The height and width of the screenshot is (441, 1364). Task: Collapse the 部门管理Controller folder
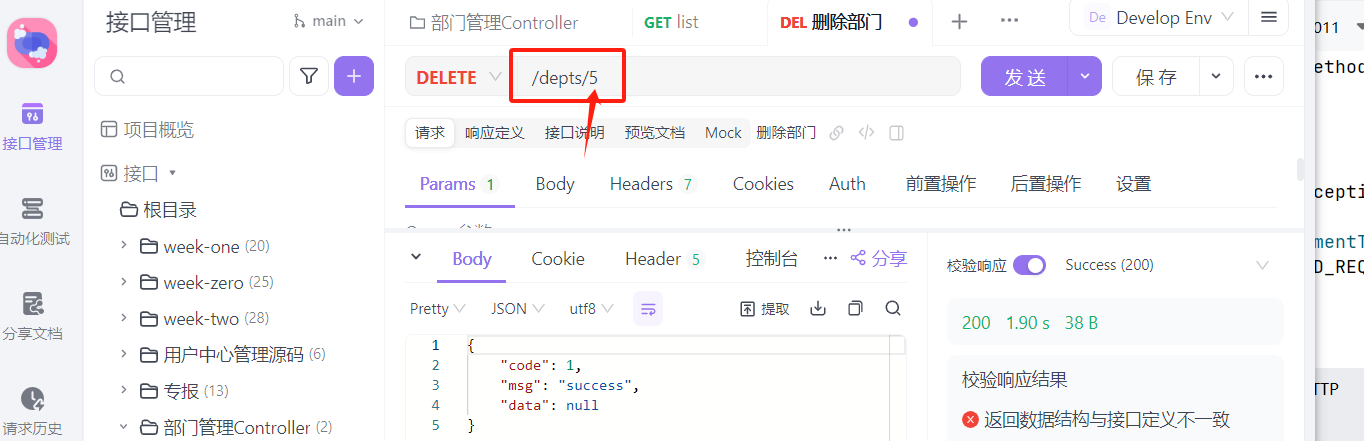123,427
